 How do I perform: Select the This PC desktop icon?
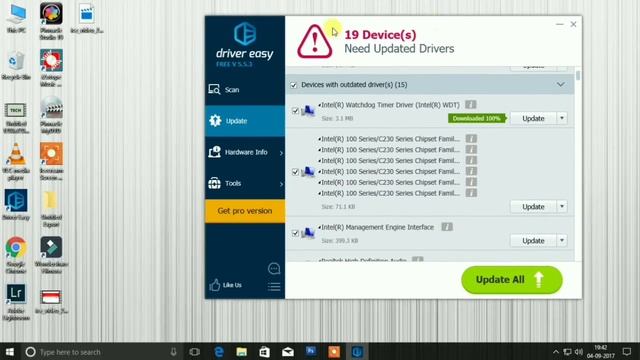click(x=16, y=18)
